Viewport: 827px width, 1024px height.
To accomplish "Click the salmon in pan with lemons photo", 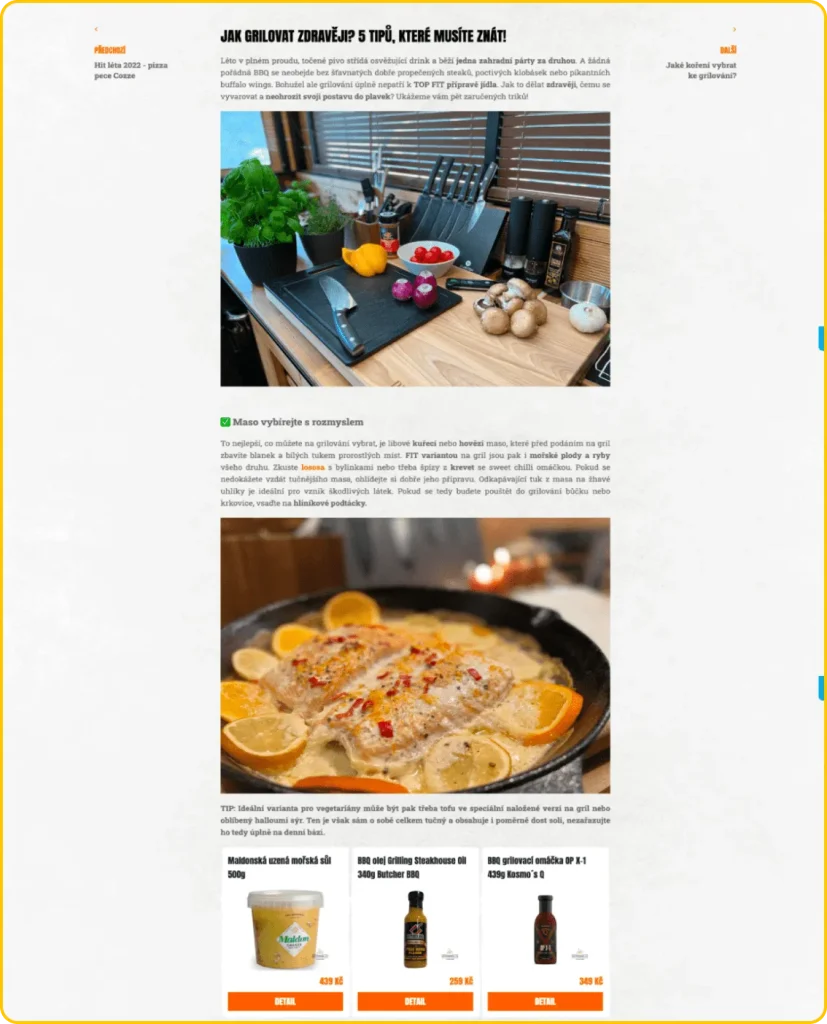I will [x=415, y=656].
